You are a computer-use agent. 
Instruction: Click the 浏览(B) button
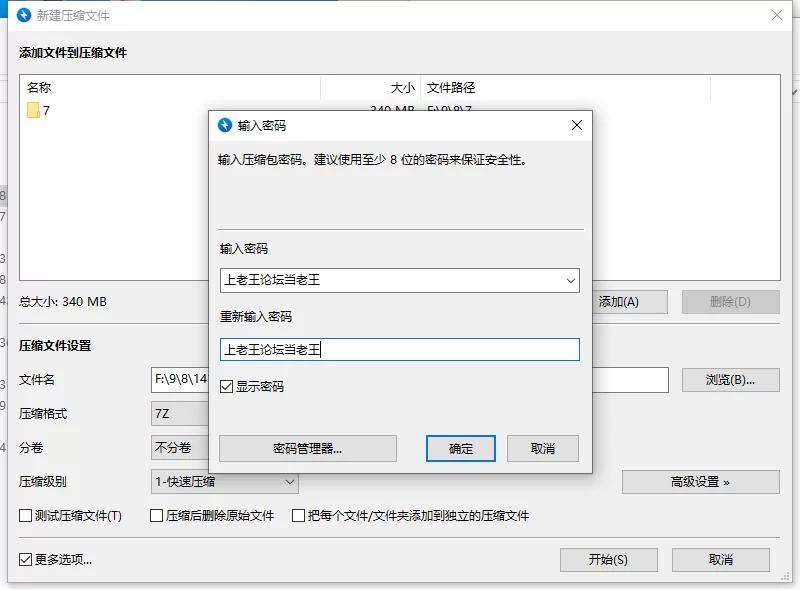click(x=731, y=380)
